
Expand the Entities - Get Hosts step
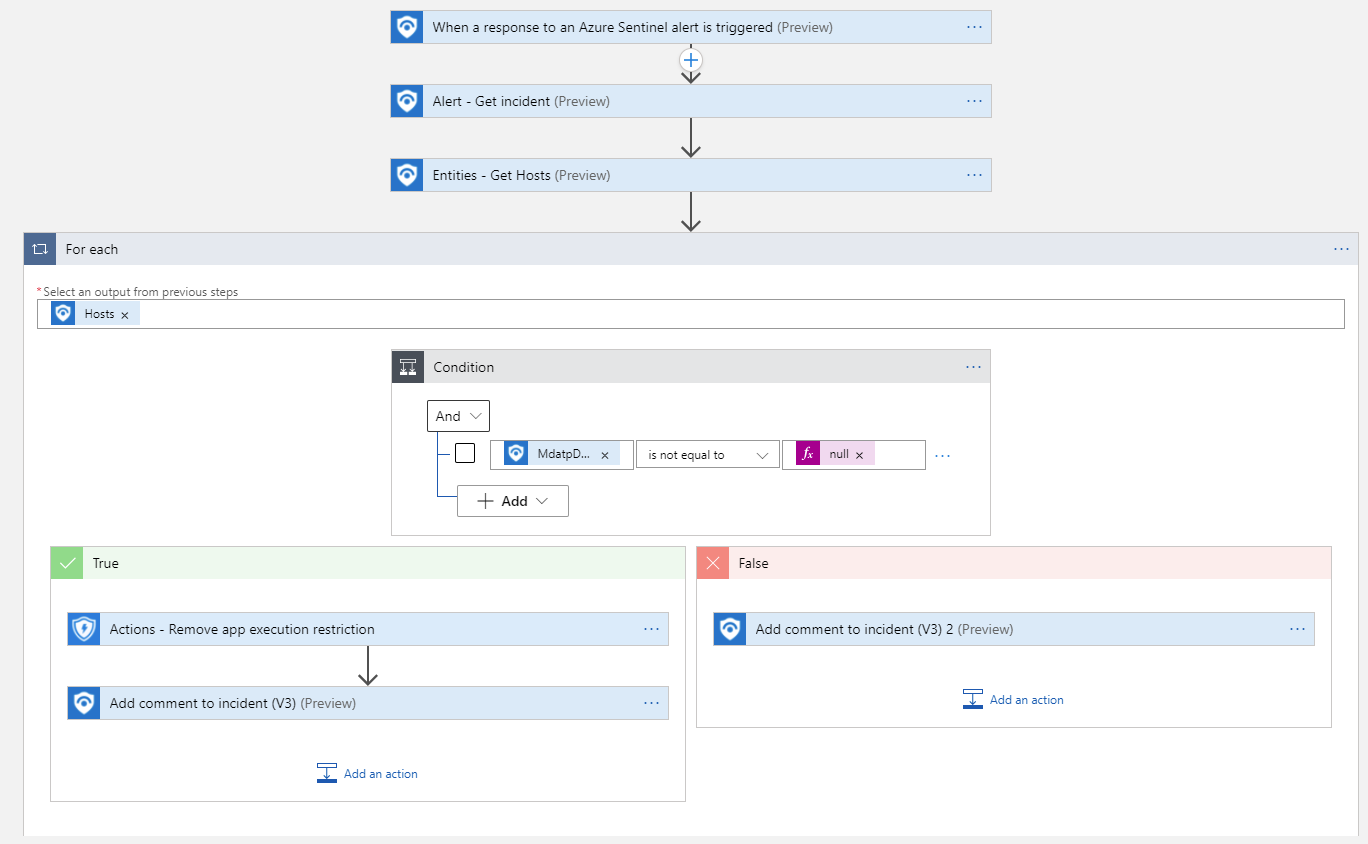[x=691, y=175]
